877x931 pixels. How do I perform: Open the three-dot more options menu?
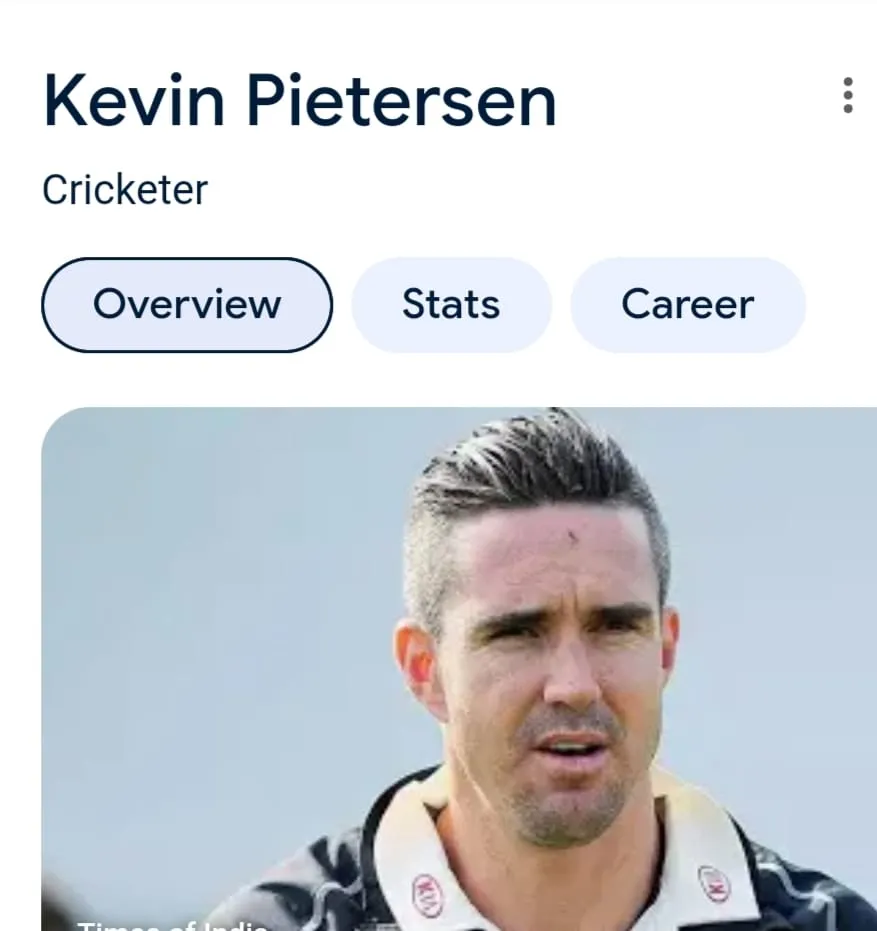click(847, 95)
